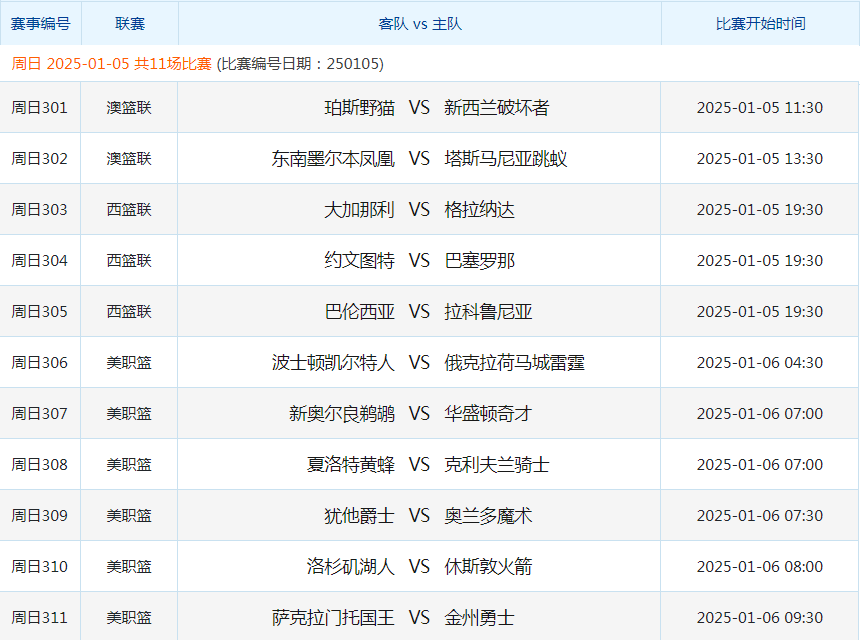Viewport: 860px width, 640px height.
Task: Click match number 周日307
Action: 39,414
